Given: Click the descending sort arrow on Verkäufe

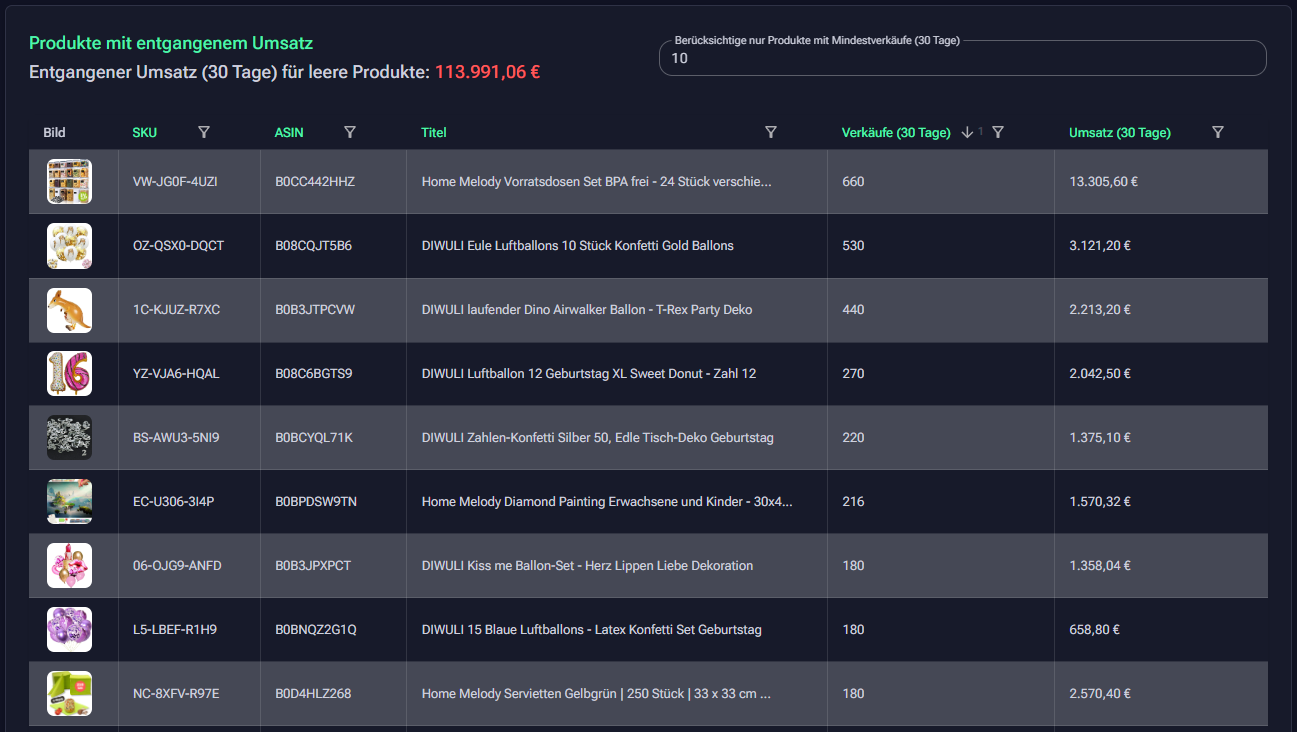Looking at the screenshot, I should [967, 132].
